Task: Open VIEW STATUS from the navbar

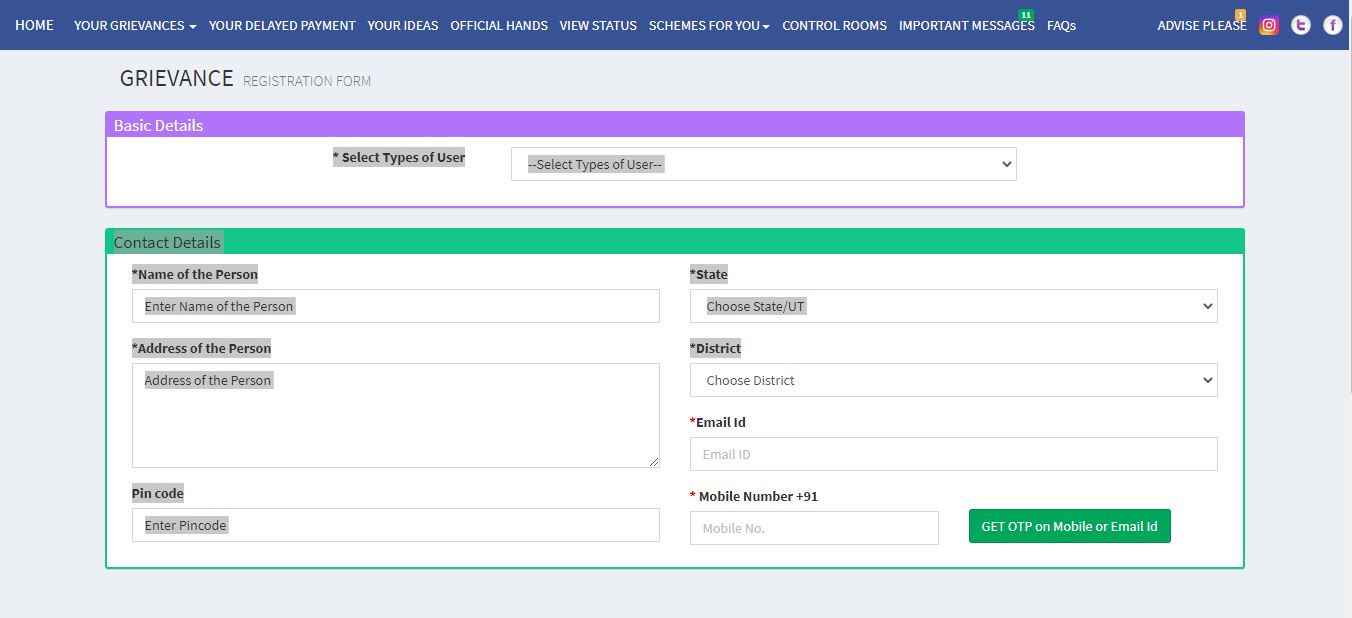Action: [598, 25]
